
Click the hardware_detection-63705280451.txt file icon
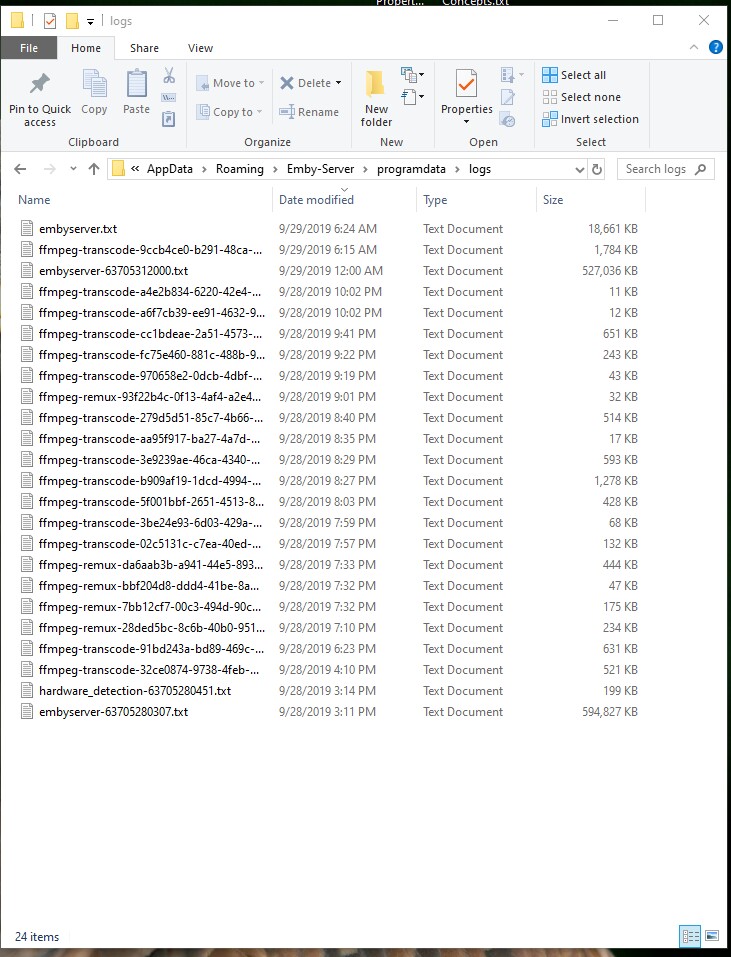pos(27,690)
